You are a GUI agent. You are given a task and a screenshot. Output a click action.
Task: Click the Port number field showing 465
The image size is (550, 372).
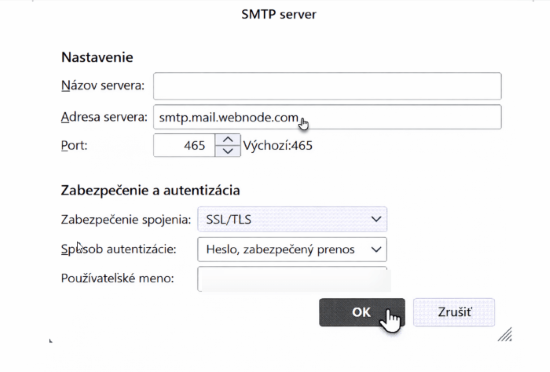point(184,145)
